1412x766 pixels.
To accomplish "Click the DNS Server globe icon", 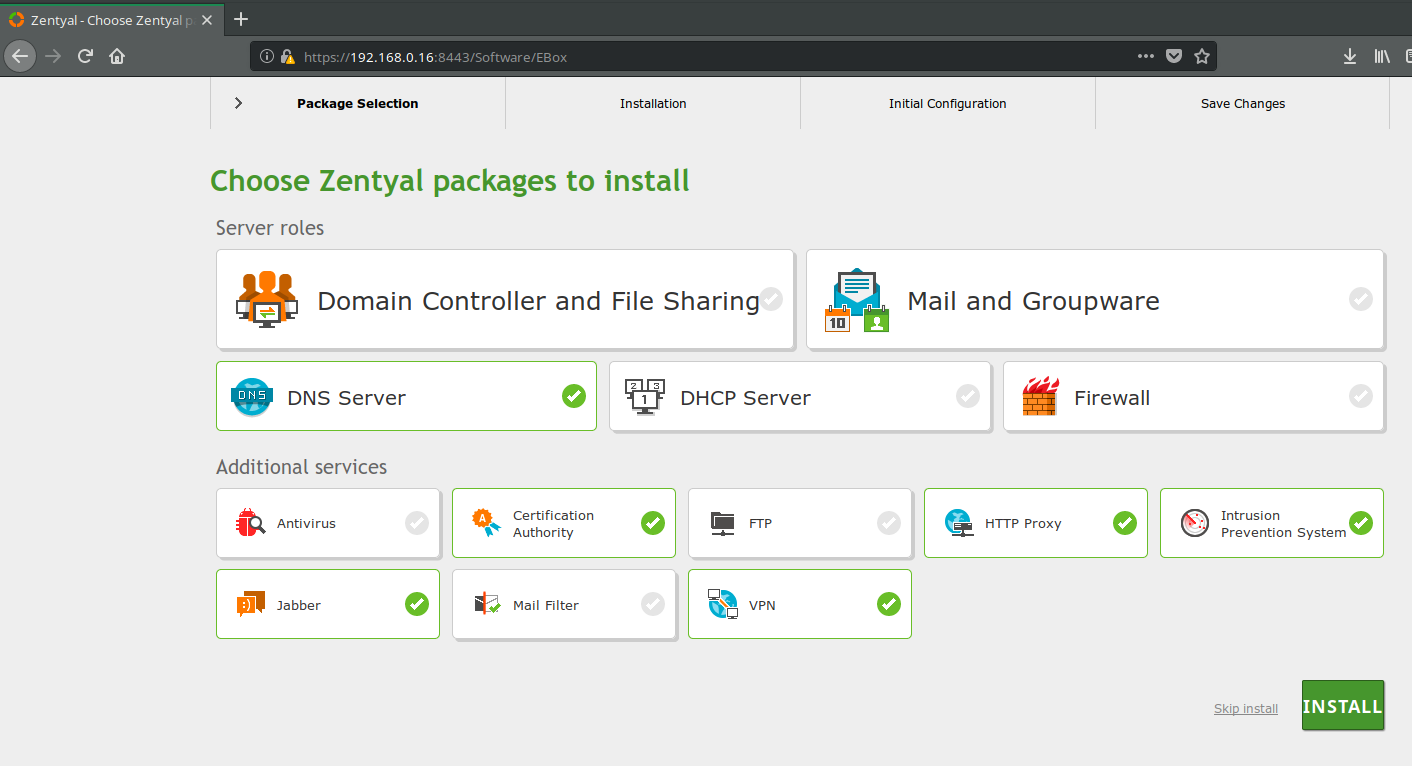I will point(251,397).
